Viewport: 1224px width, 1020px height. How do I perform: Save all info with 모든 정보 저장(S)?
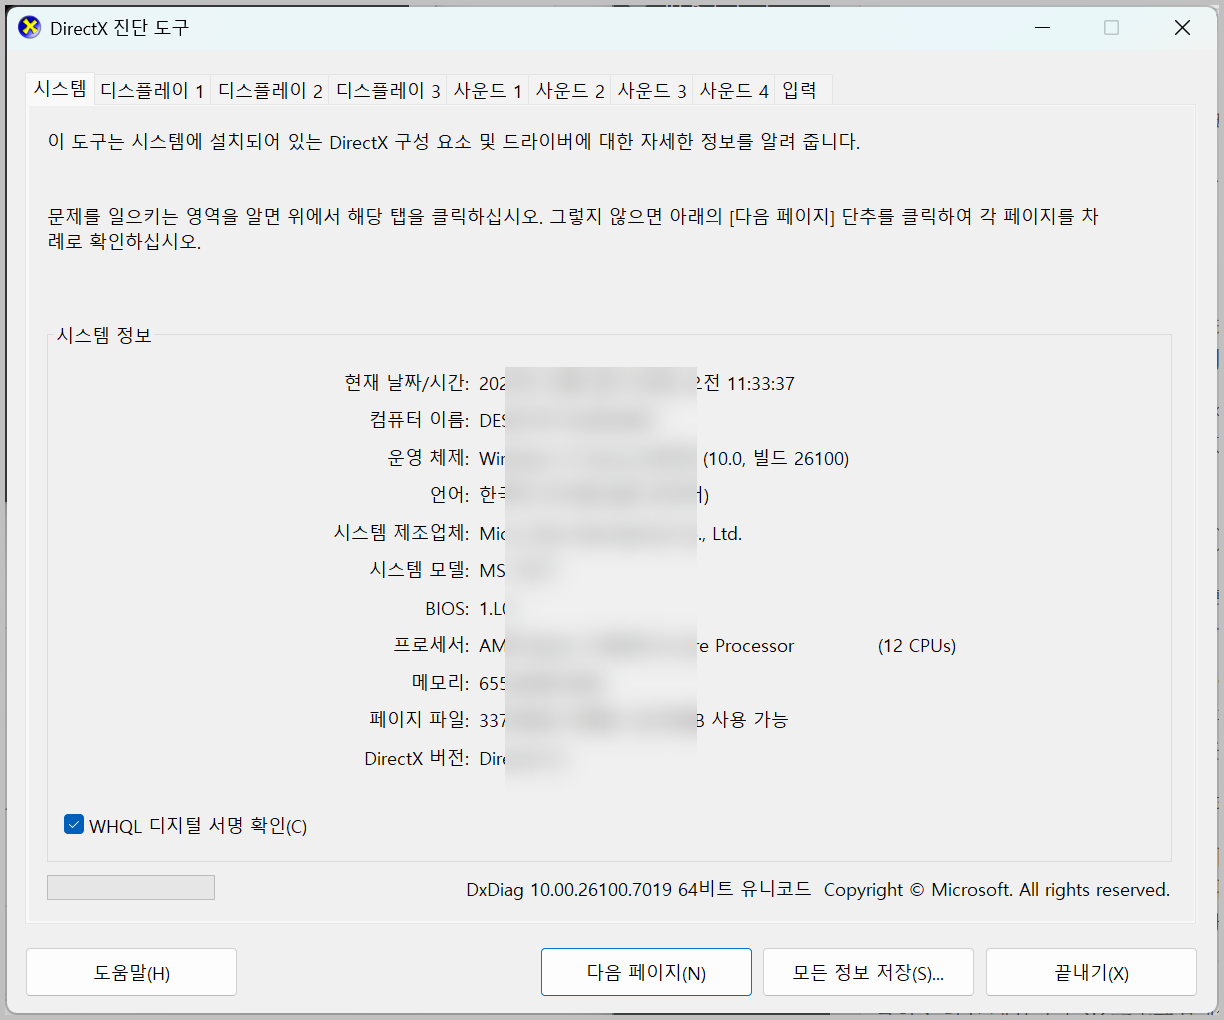point(868,973)
